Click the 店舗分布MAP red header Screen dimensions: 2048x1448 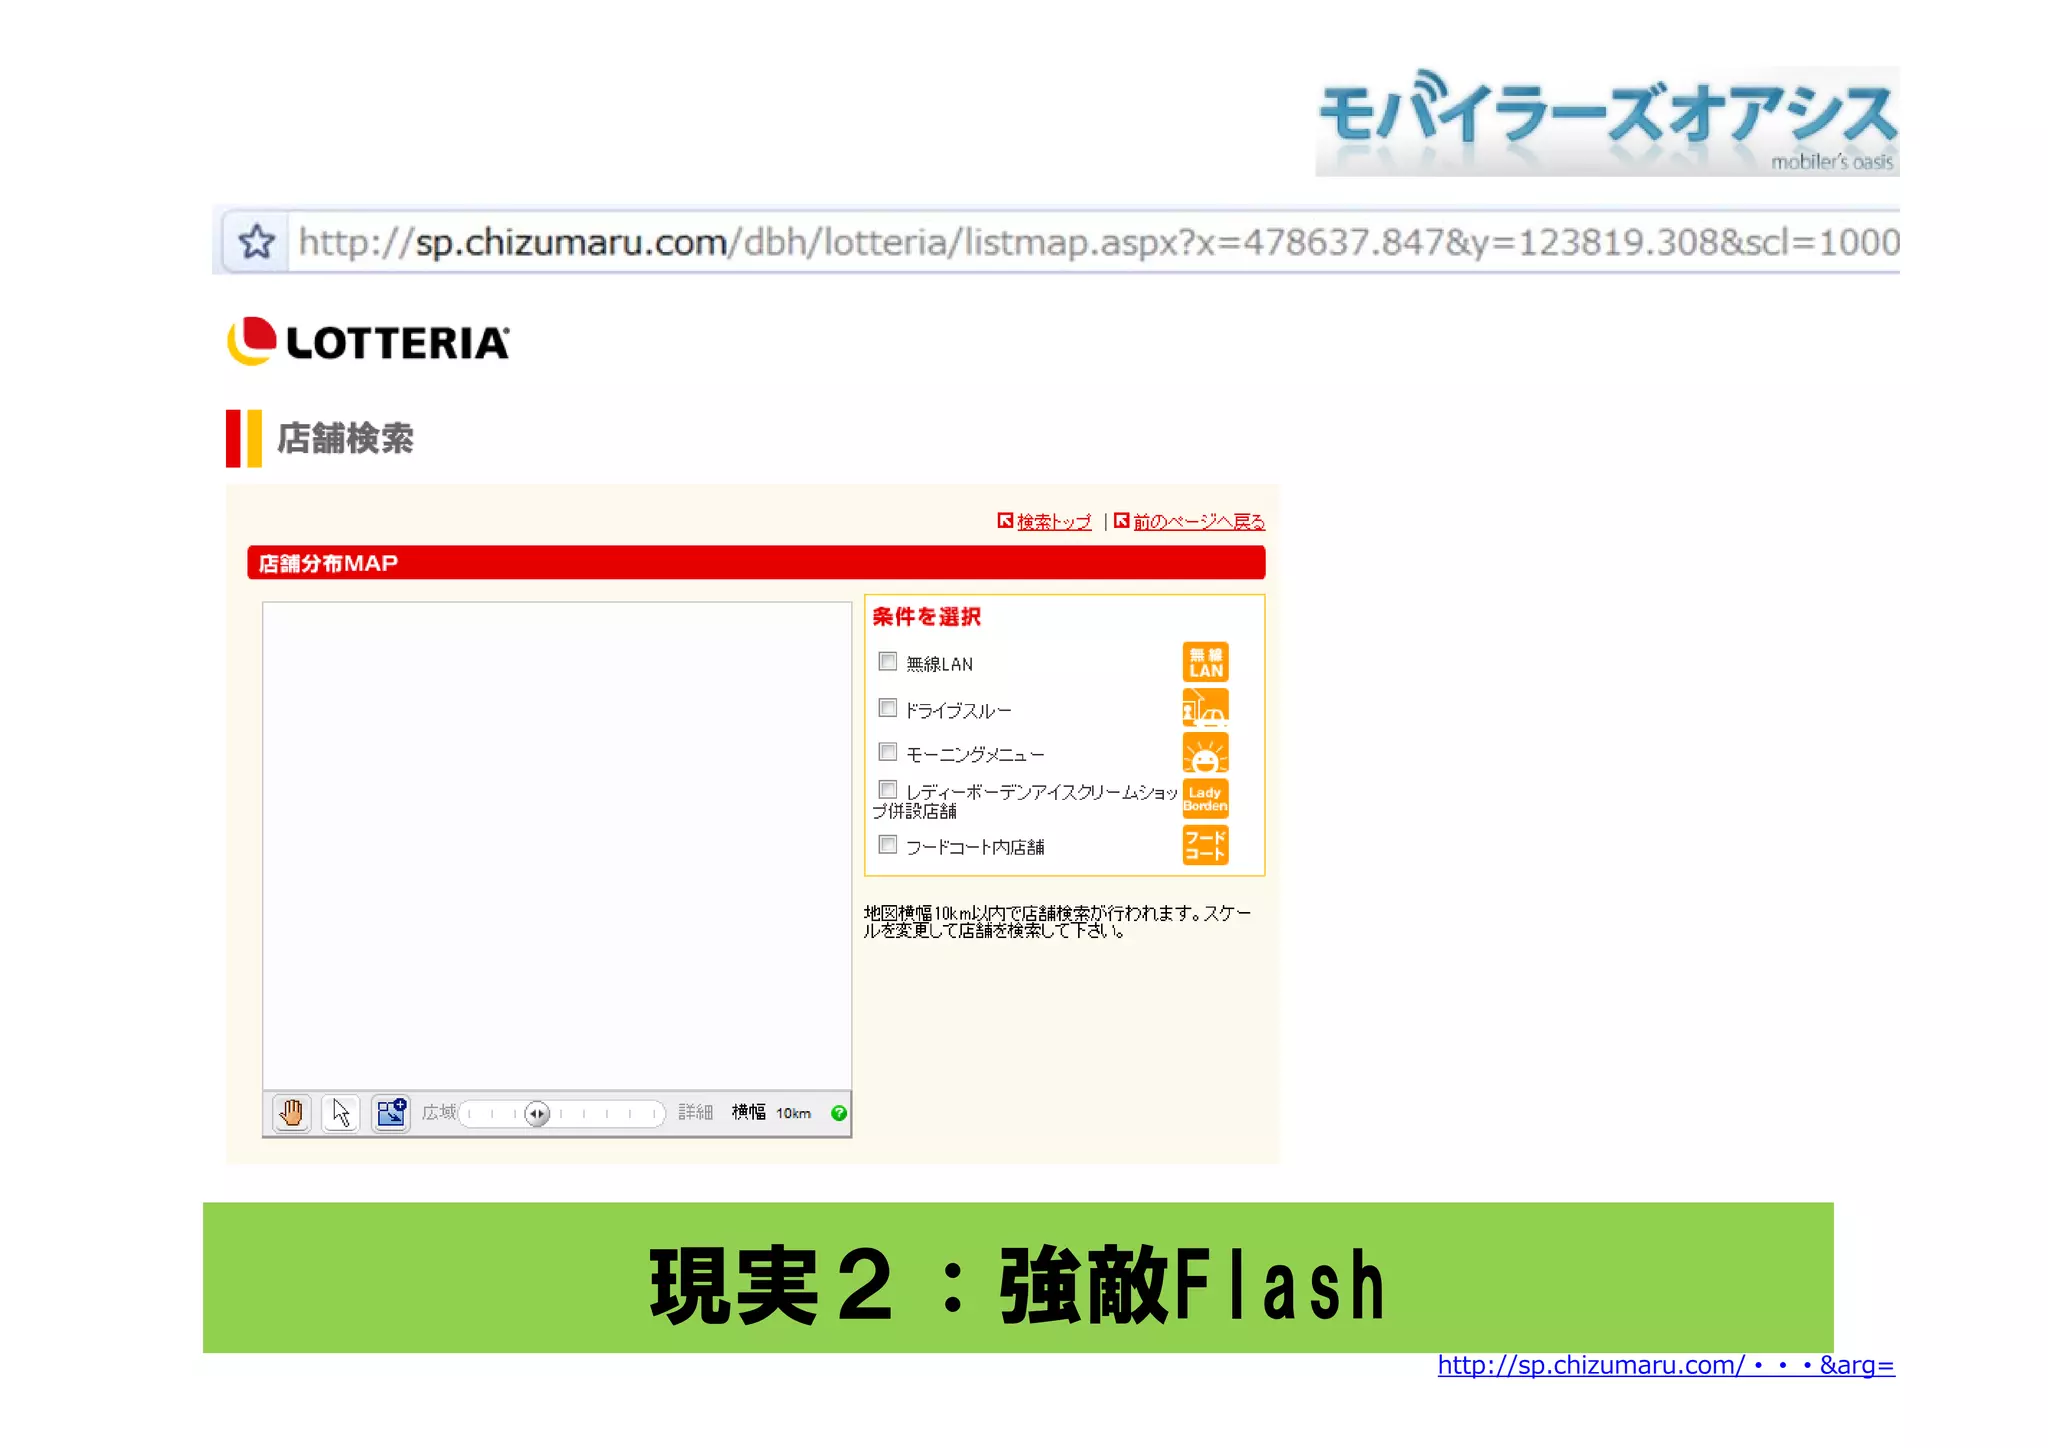(x=756, y=562)
